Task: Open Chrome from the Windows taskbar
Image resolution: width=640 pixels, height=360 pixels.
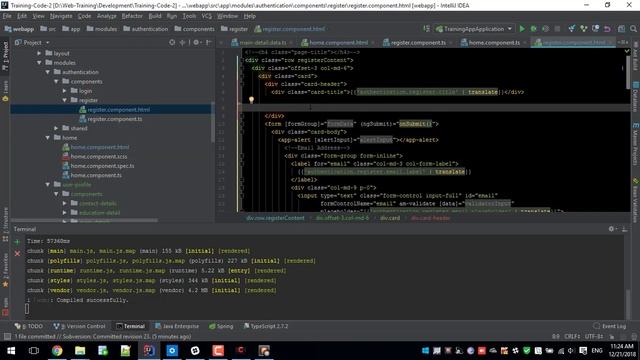Action: (57, 351)
